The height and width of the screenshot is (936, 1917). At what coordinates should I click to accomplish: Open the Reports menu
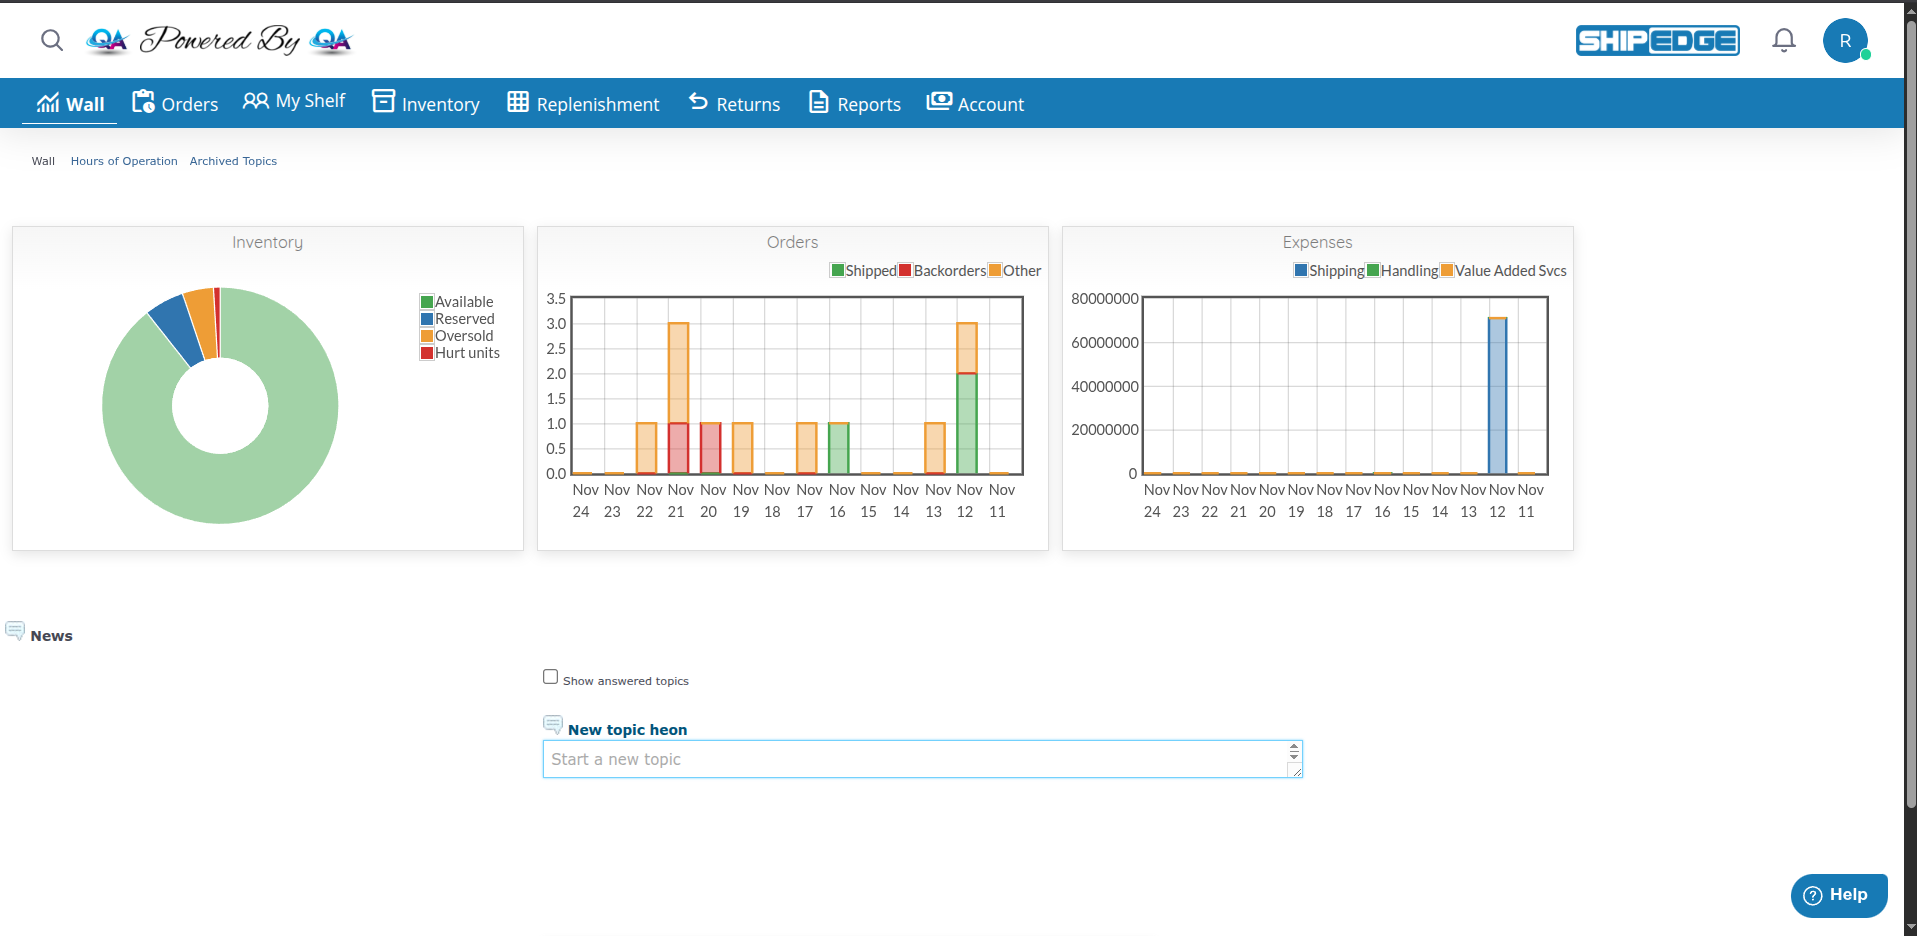tap(855, 104)
